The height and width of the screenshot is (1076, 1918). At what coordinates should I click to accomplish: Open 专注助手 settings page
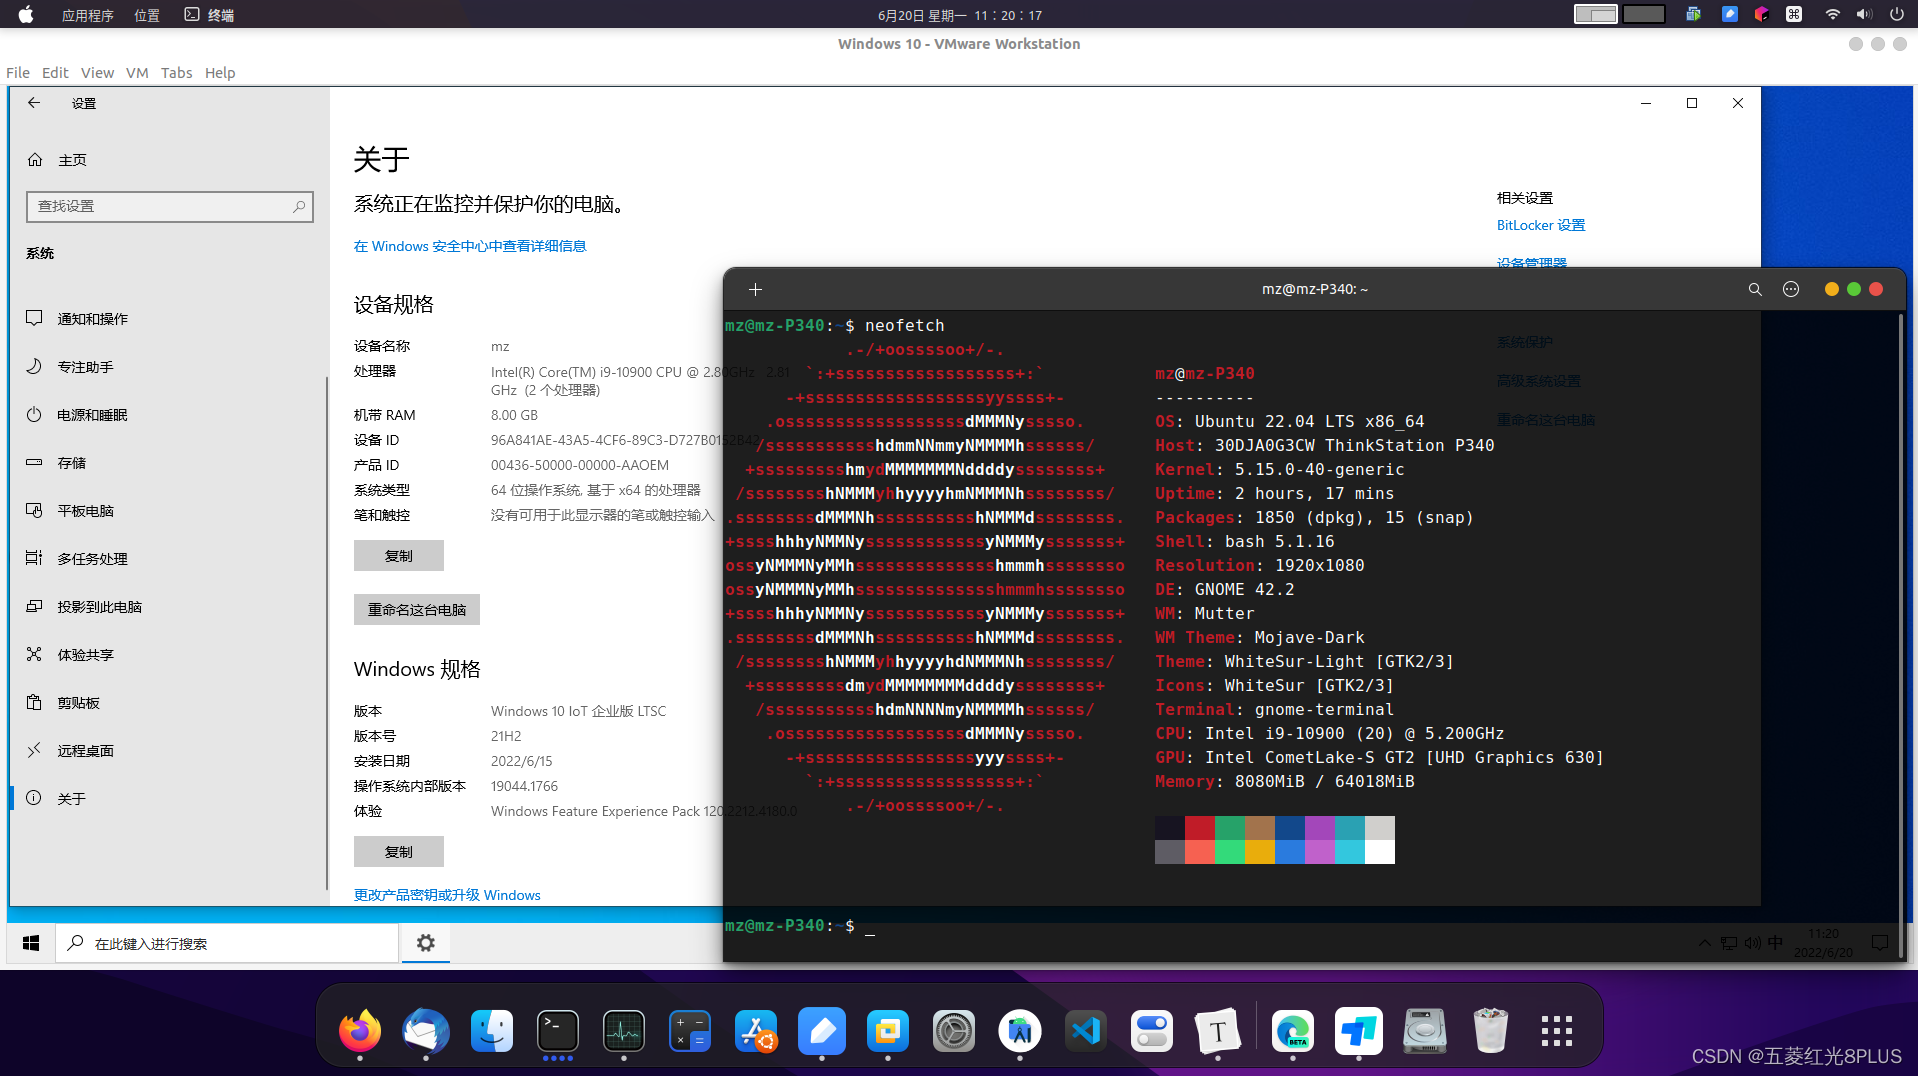click(x=168, y=366)
